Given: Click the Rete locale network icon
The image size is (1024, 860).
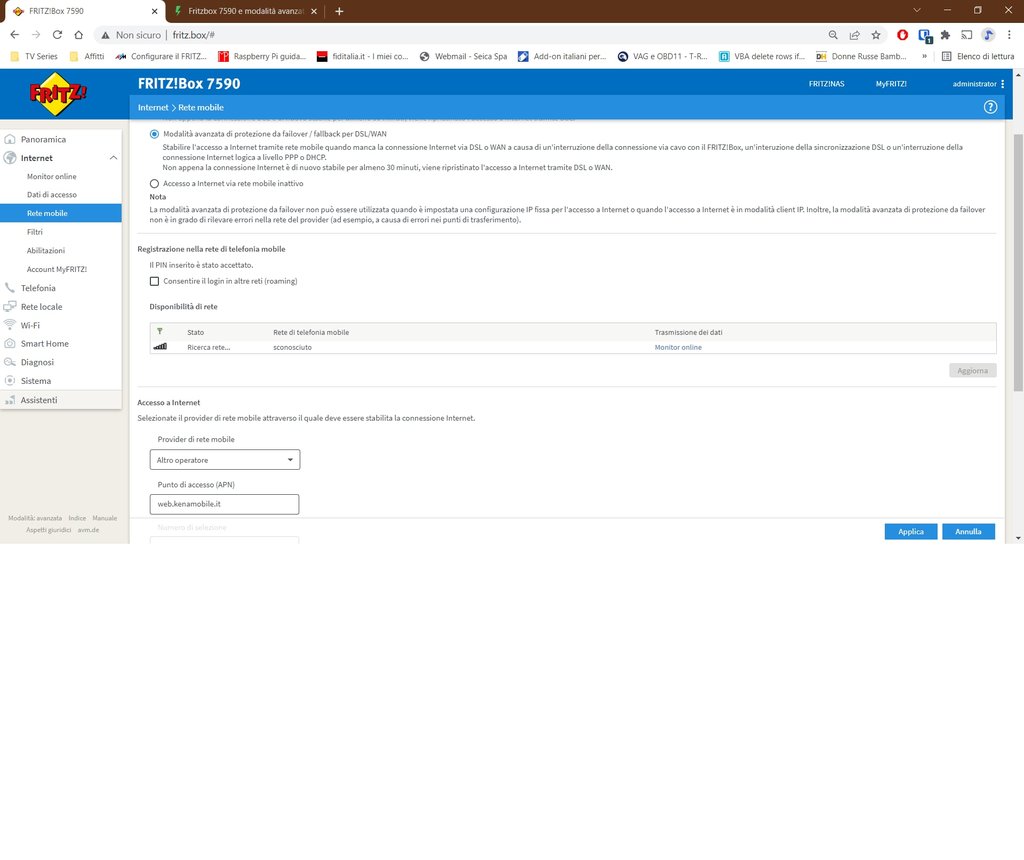Looking at the screenshot, I should [10, 306].
